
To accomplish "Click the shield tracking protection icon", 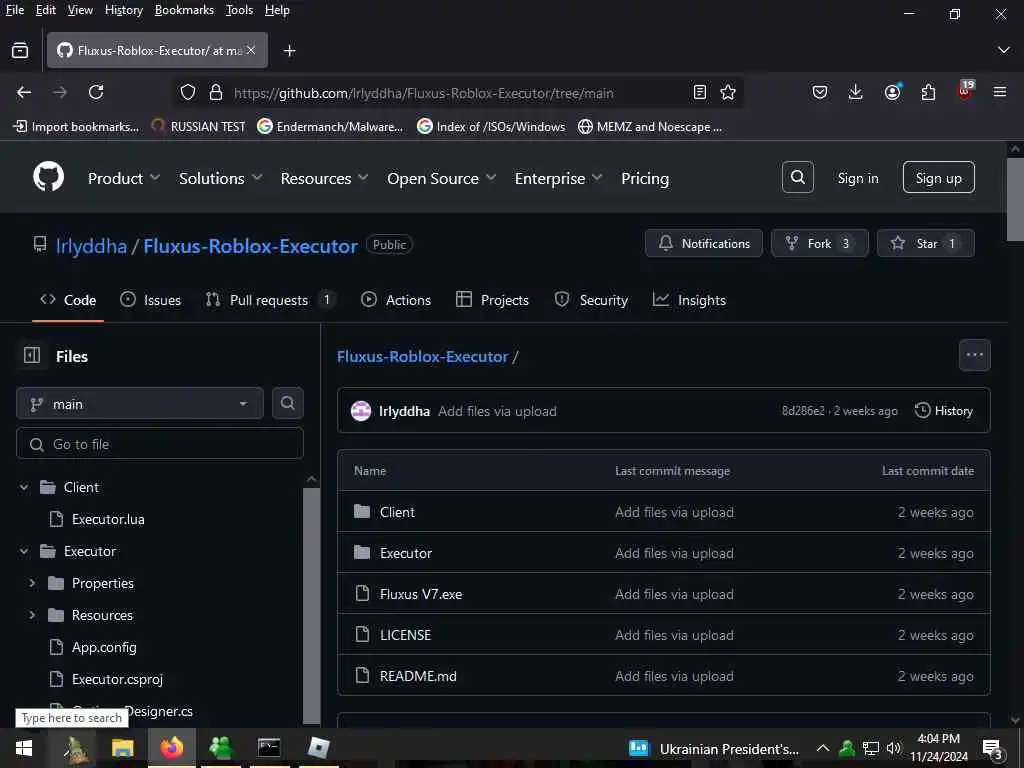I will [188, 92].
